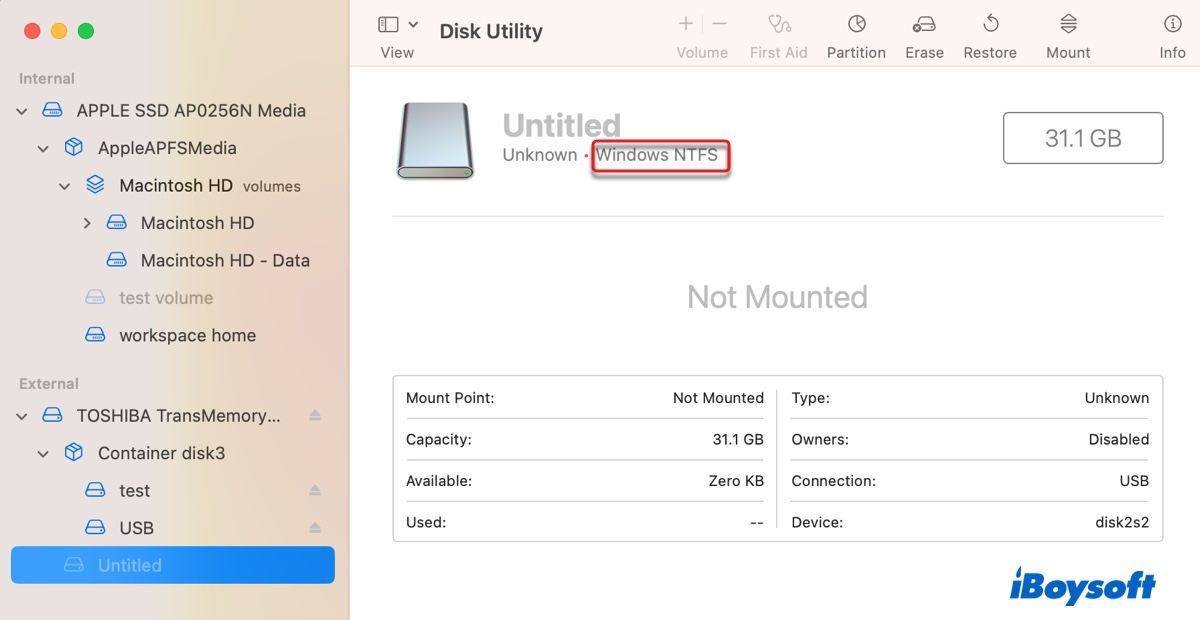Collapse the Container disk3 tree
This screenshot has height=620, width=1200.
[42, 453]
